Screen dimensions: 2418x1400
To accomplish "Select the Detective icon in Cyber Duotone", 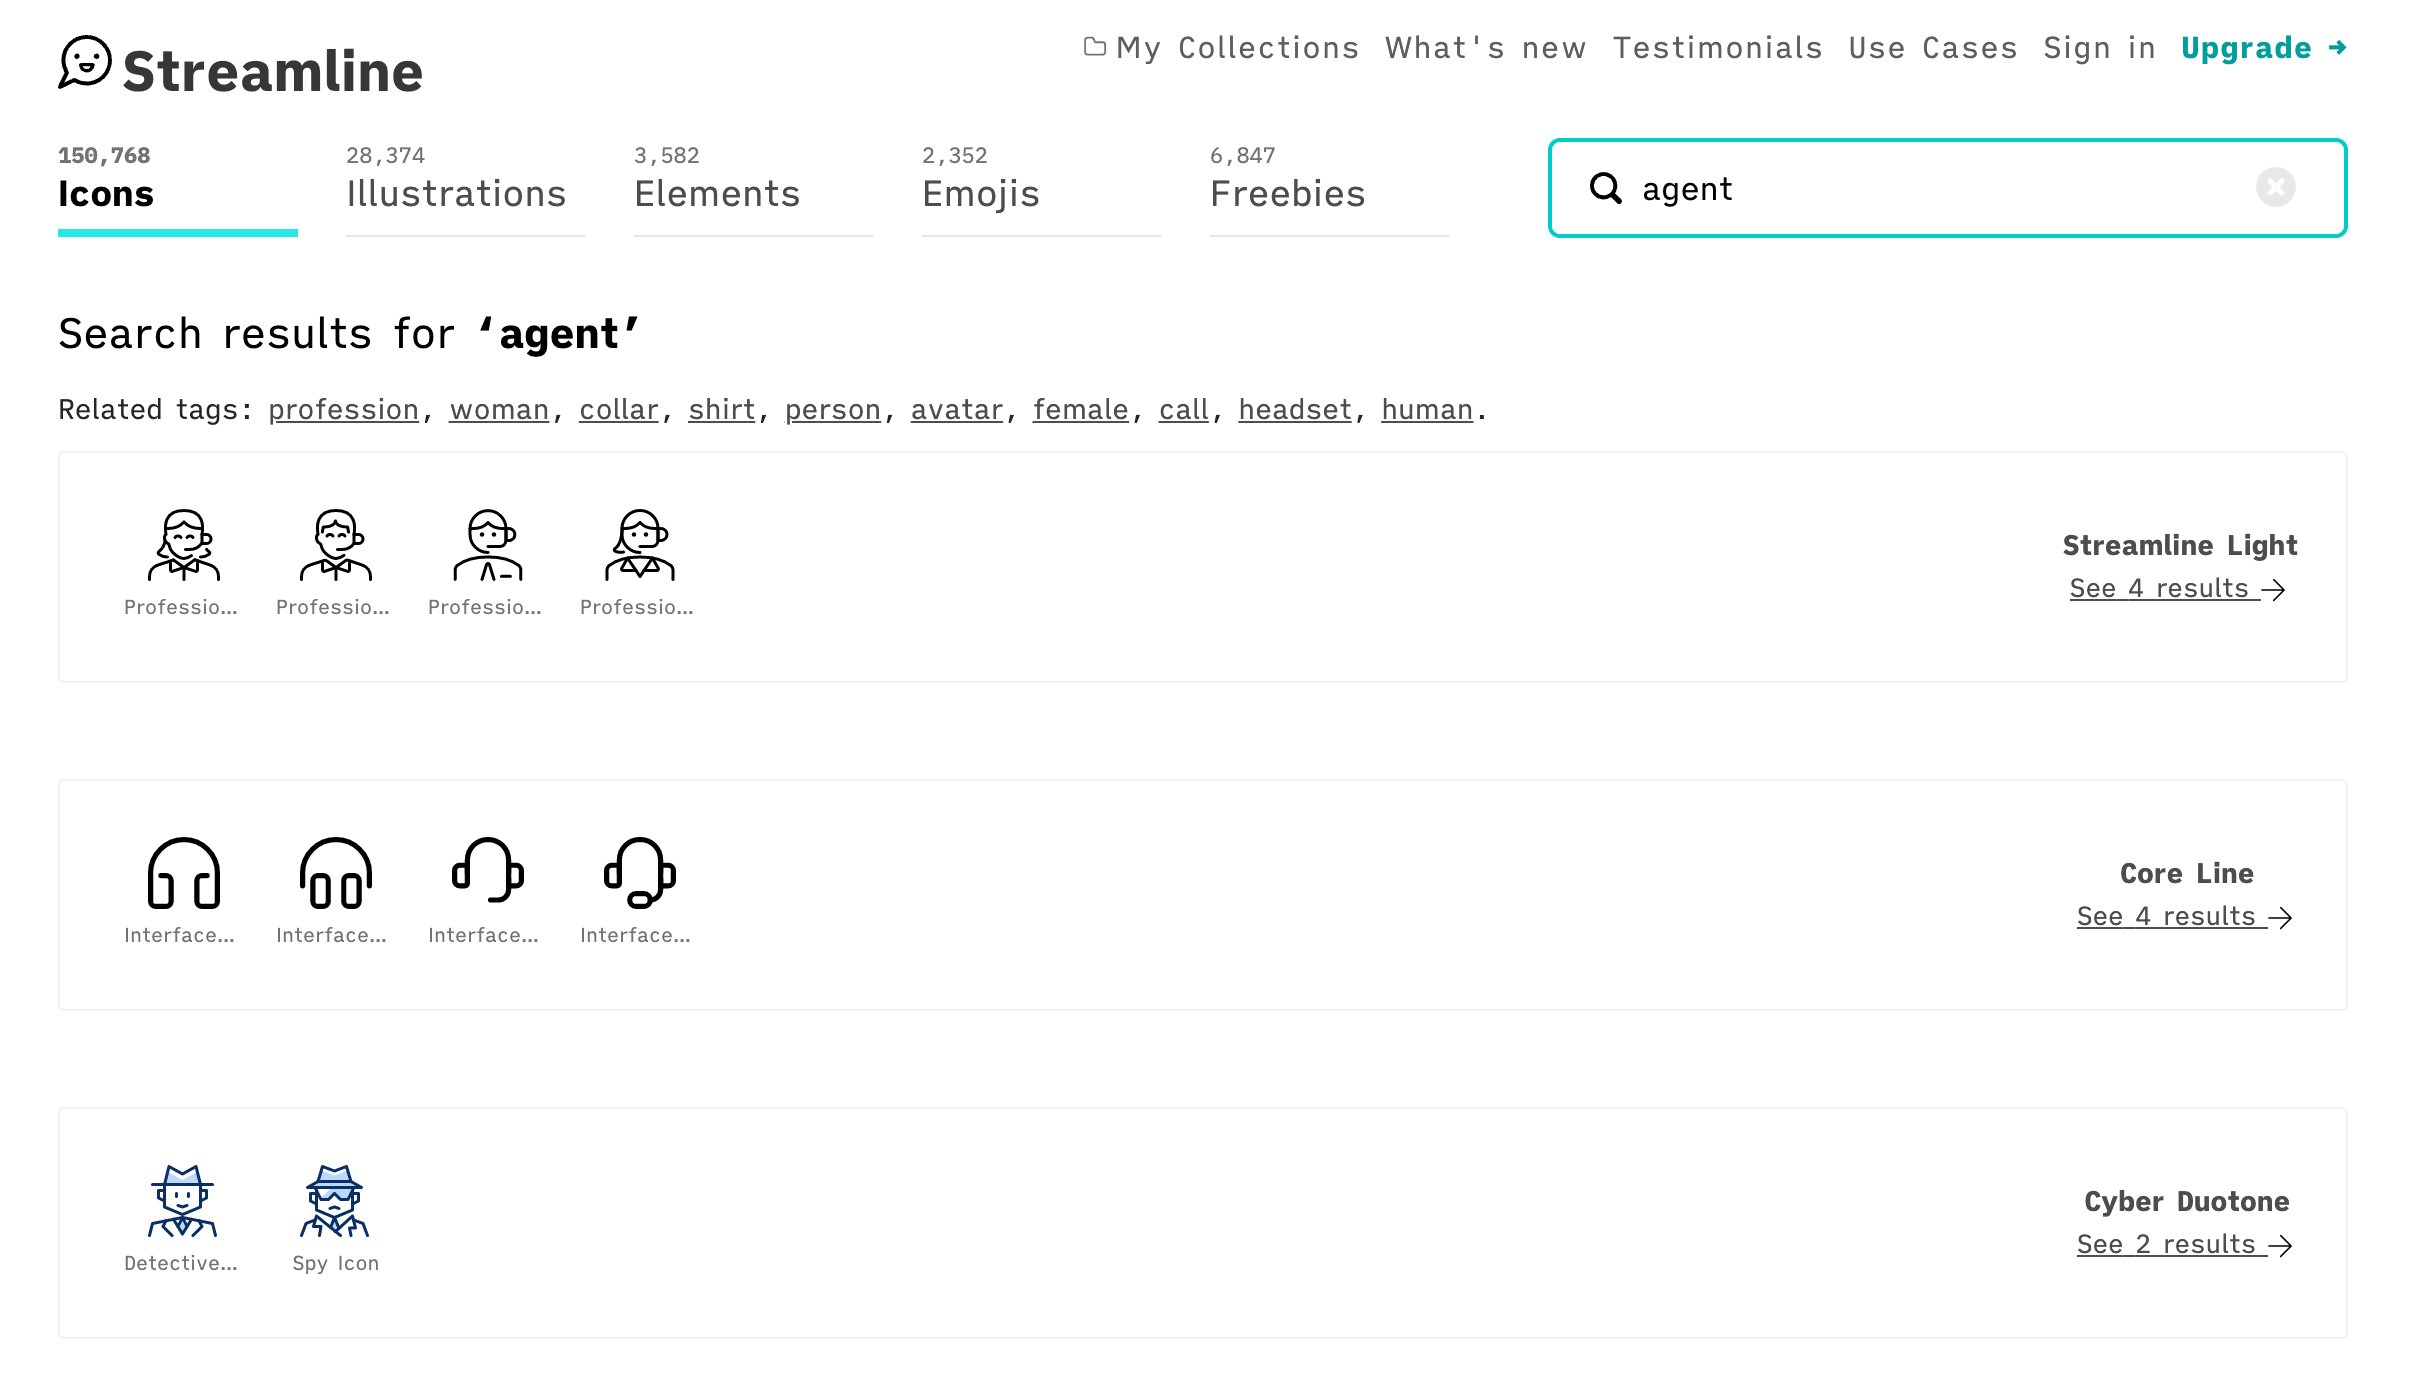I will coord(183,1201).
